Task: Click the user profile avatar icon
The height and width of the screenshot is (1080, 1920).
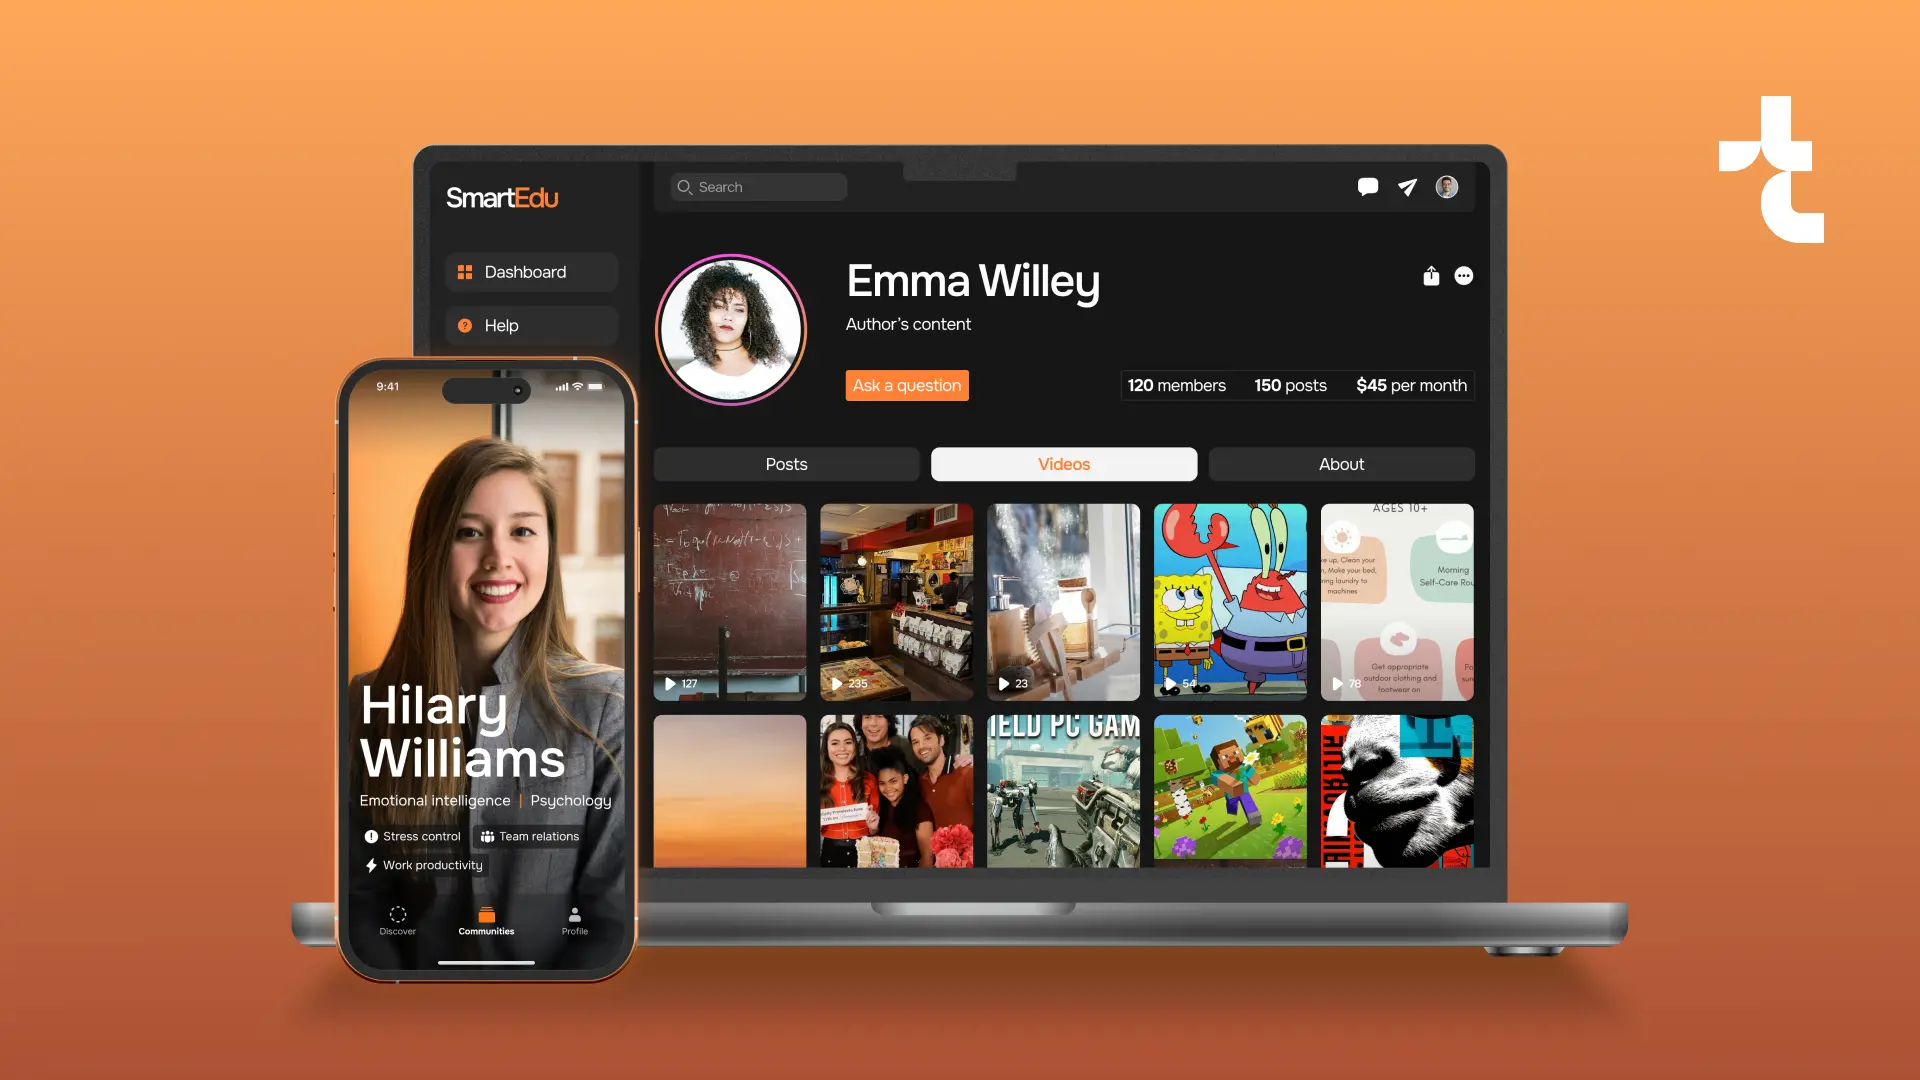Action: 1447,186
